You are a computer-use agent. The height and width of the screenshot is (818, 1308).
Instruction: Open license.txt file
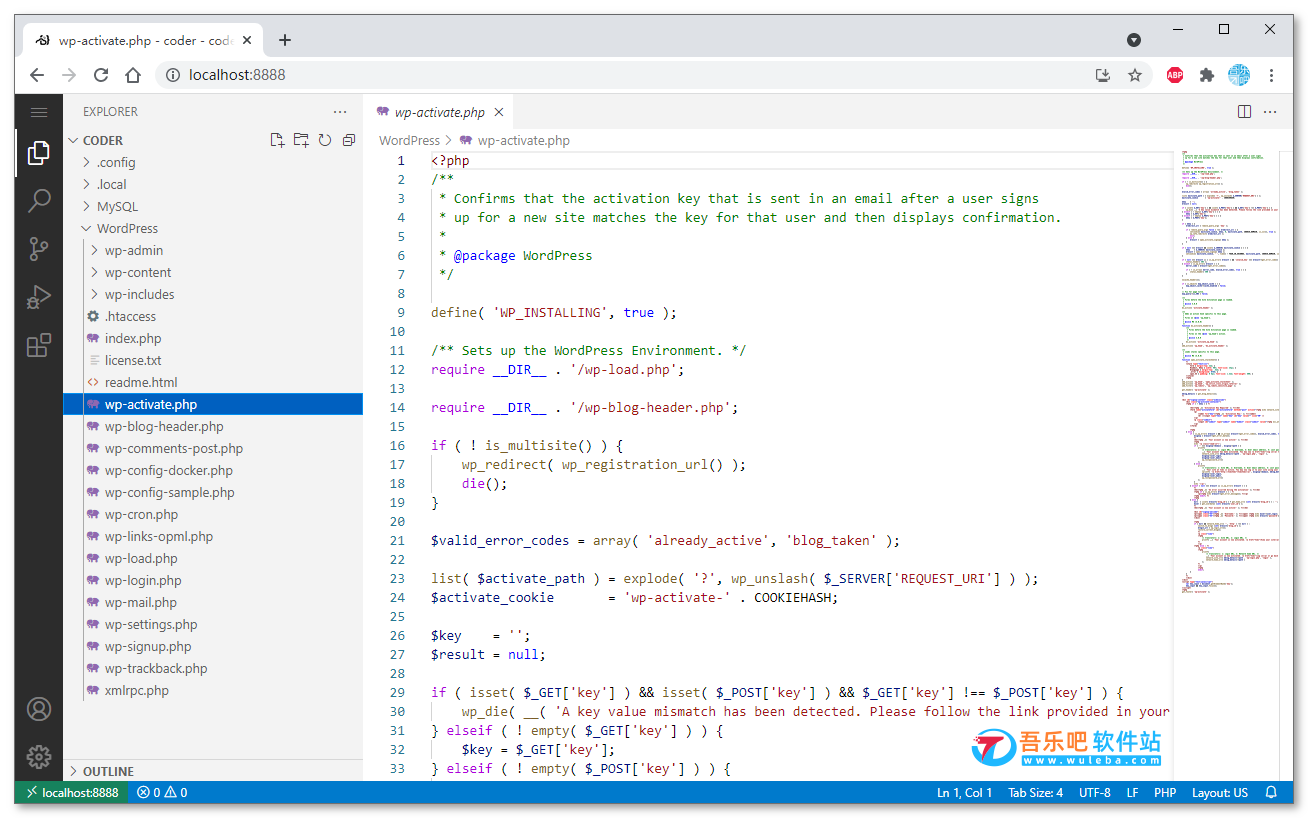coord(213,360)
